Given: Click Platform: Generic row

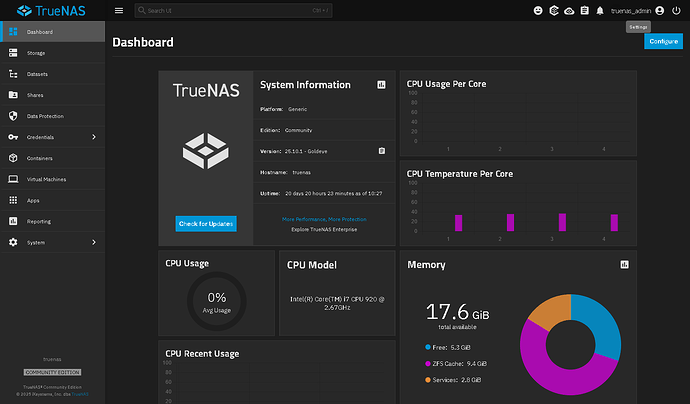Looking at the screenshot, I should tap(324, 109).
